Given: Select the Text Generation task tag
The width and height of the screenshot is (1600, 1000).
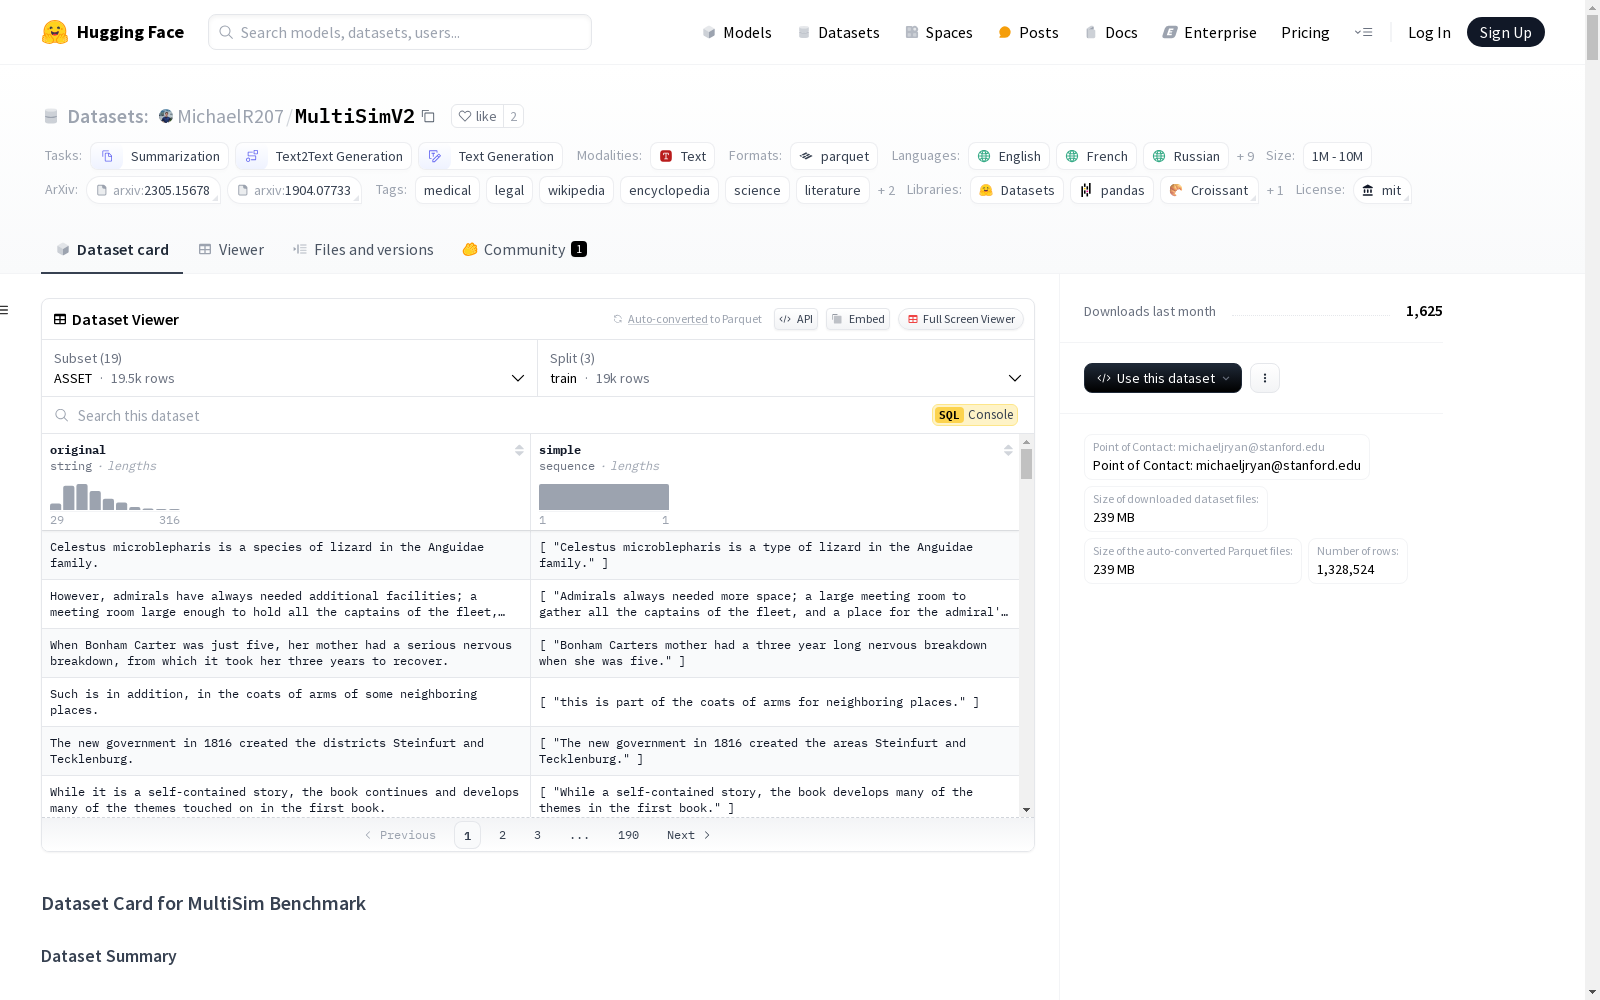Looking at the screenshot, I should pyautogui.click(x=491, y=156).
